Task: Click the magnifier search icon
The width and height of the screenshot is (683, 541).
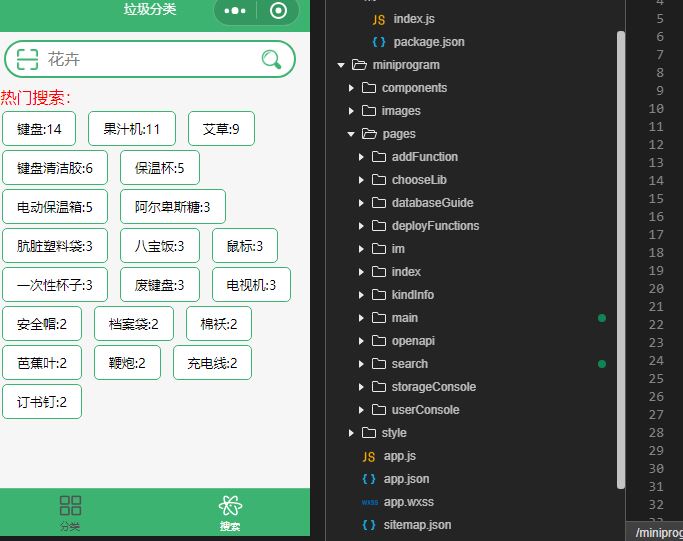Action: pos(271,59)
